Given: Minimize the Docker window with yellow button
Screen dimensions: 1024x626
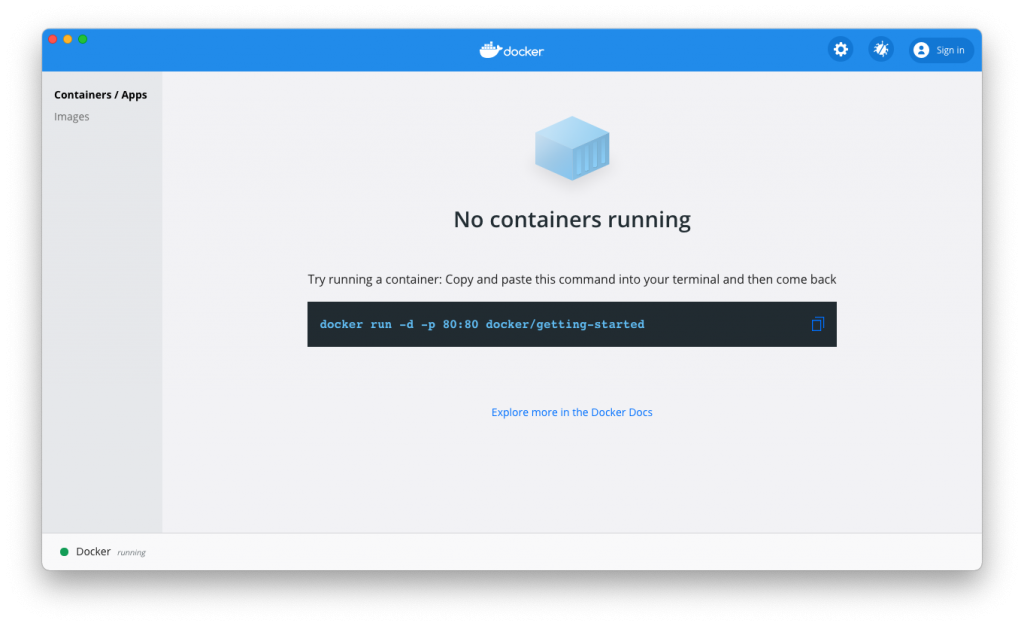Looking at the screenshot, I should coord(68,39).
